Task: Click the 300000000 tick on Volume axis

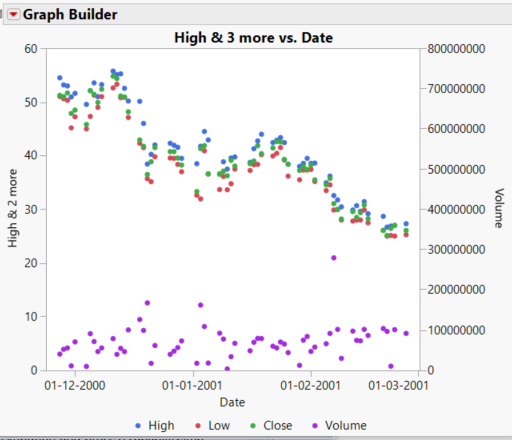Action: tap(456, 250)
